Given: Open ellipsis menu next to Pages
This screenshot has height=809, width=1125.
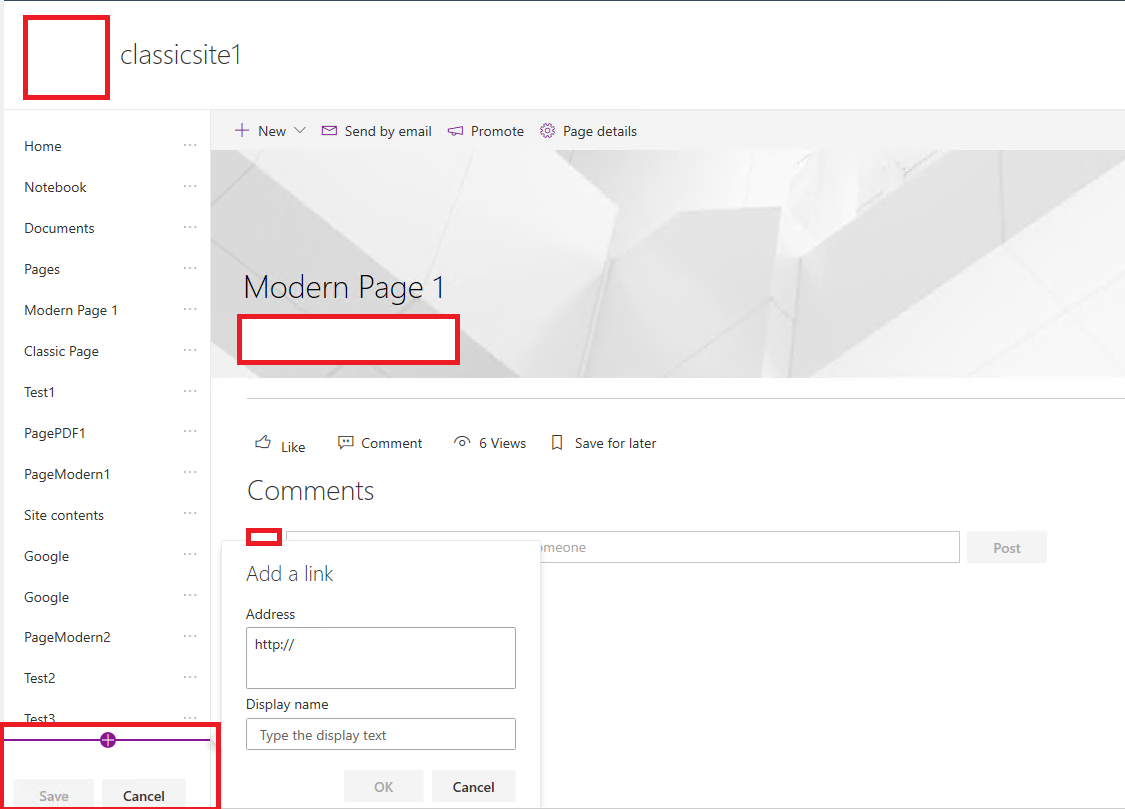Looking at the screenshot, I should tap(189, 268).
